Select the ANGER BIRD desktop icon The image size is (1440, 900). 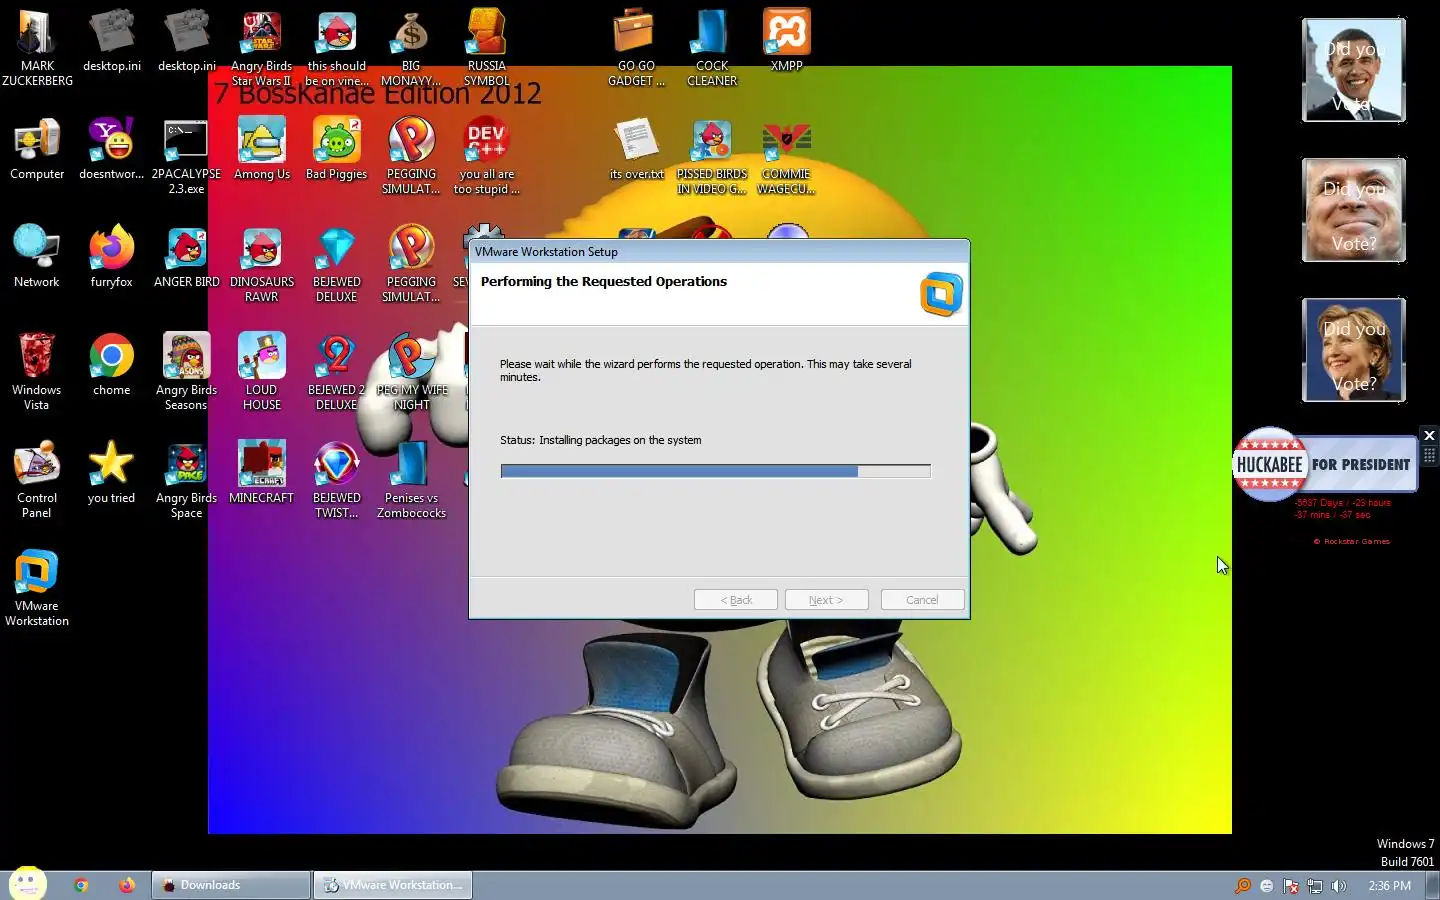click(x=186, y=257)
